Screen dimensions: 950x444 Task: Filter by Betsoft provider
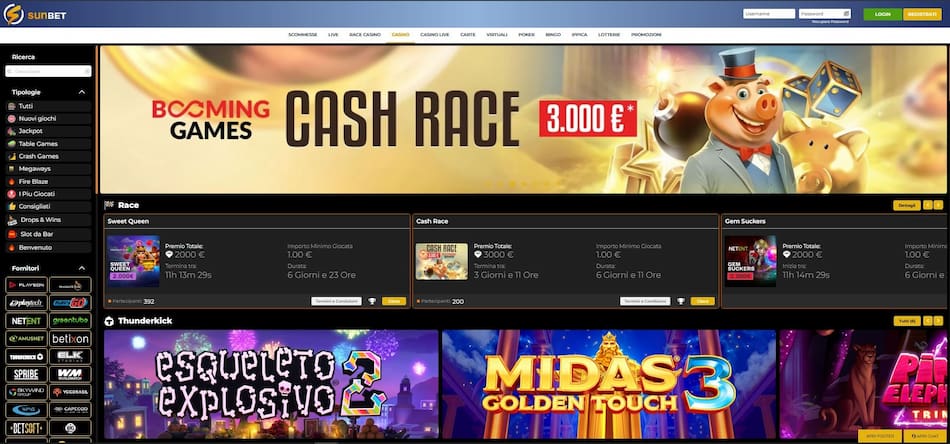(26, 428)
